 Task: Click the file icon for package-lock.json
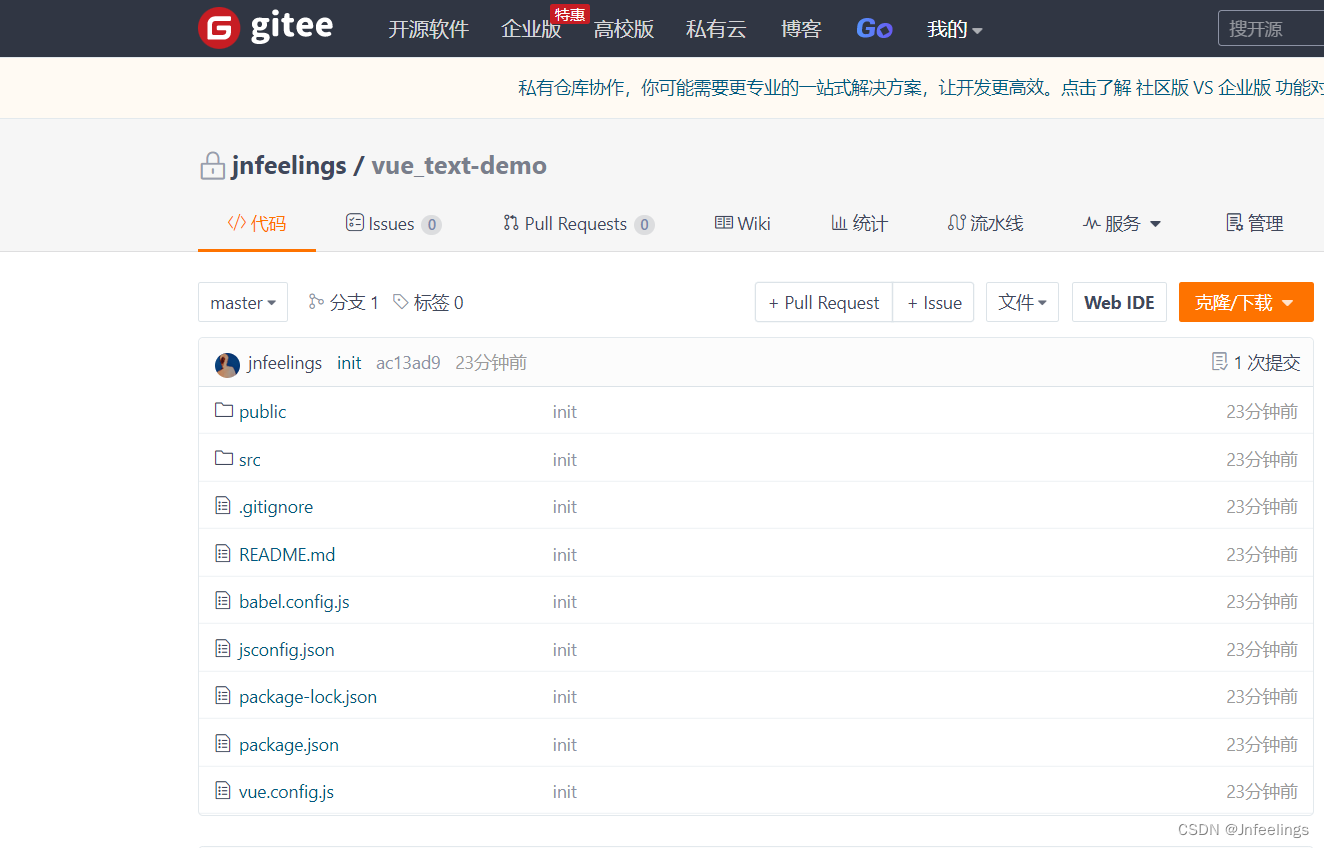(223, 696)
